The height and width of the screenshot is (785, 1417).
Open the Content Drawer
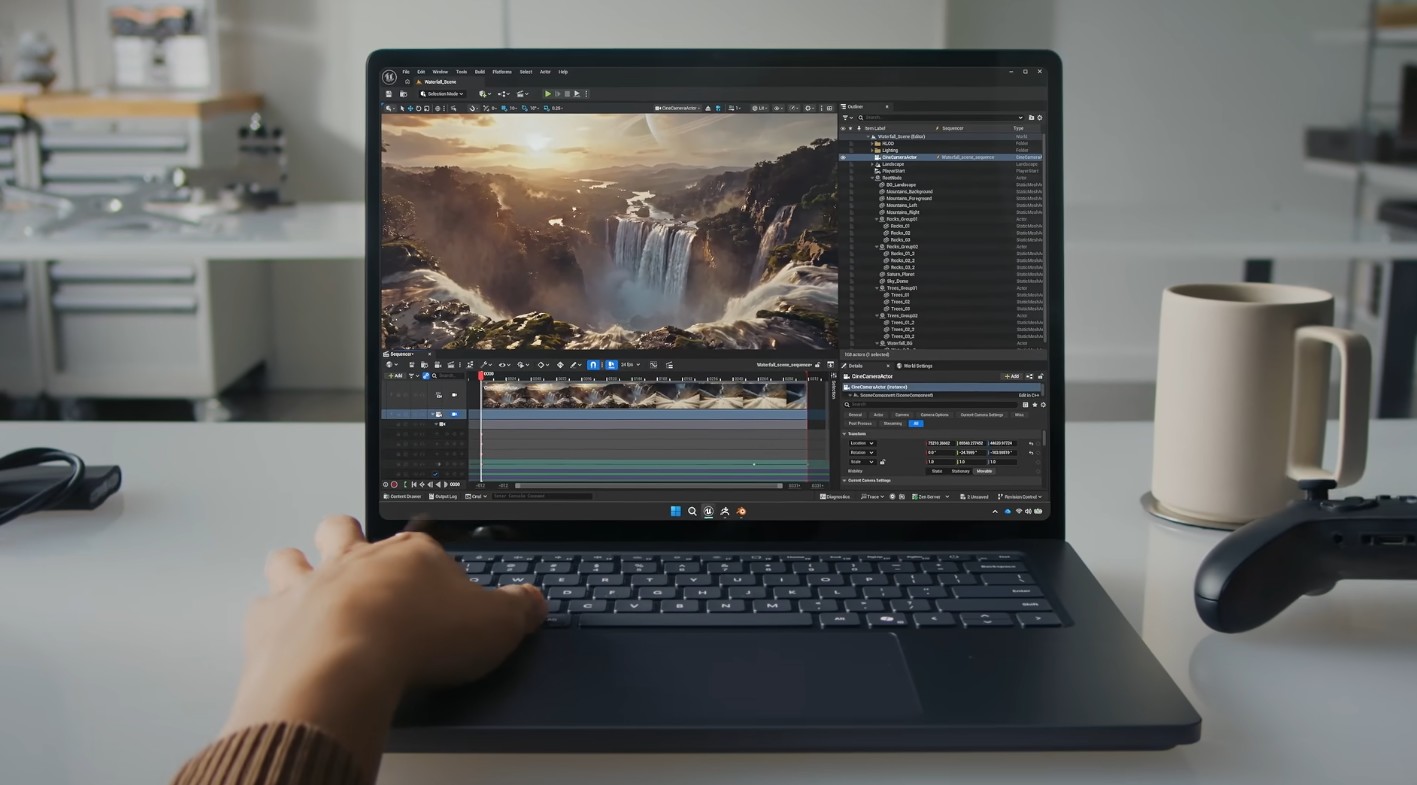click(x=403, y=496)
